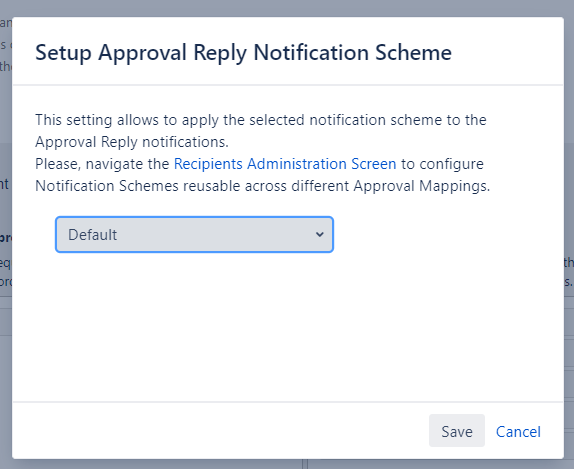Click the 'to configure' text after the link
Screen dimensions: 574x469
pos(442,164)
